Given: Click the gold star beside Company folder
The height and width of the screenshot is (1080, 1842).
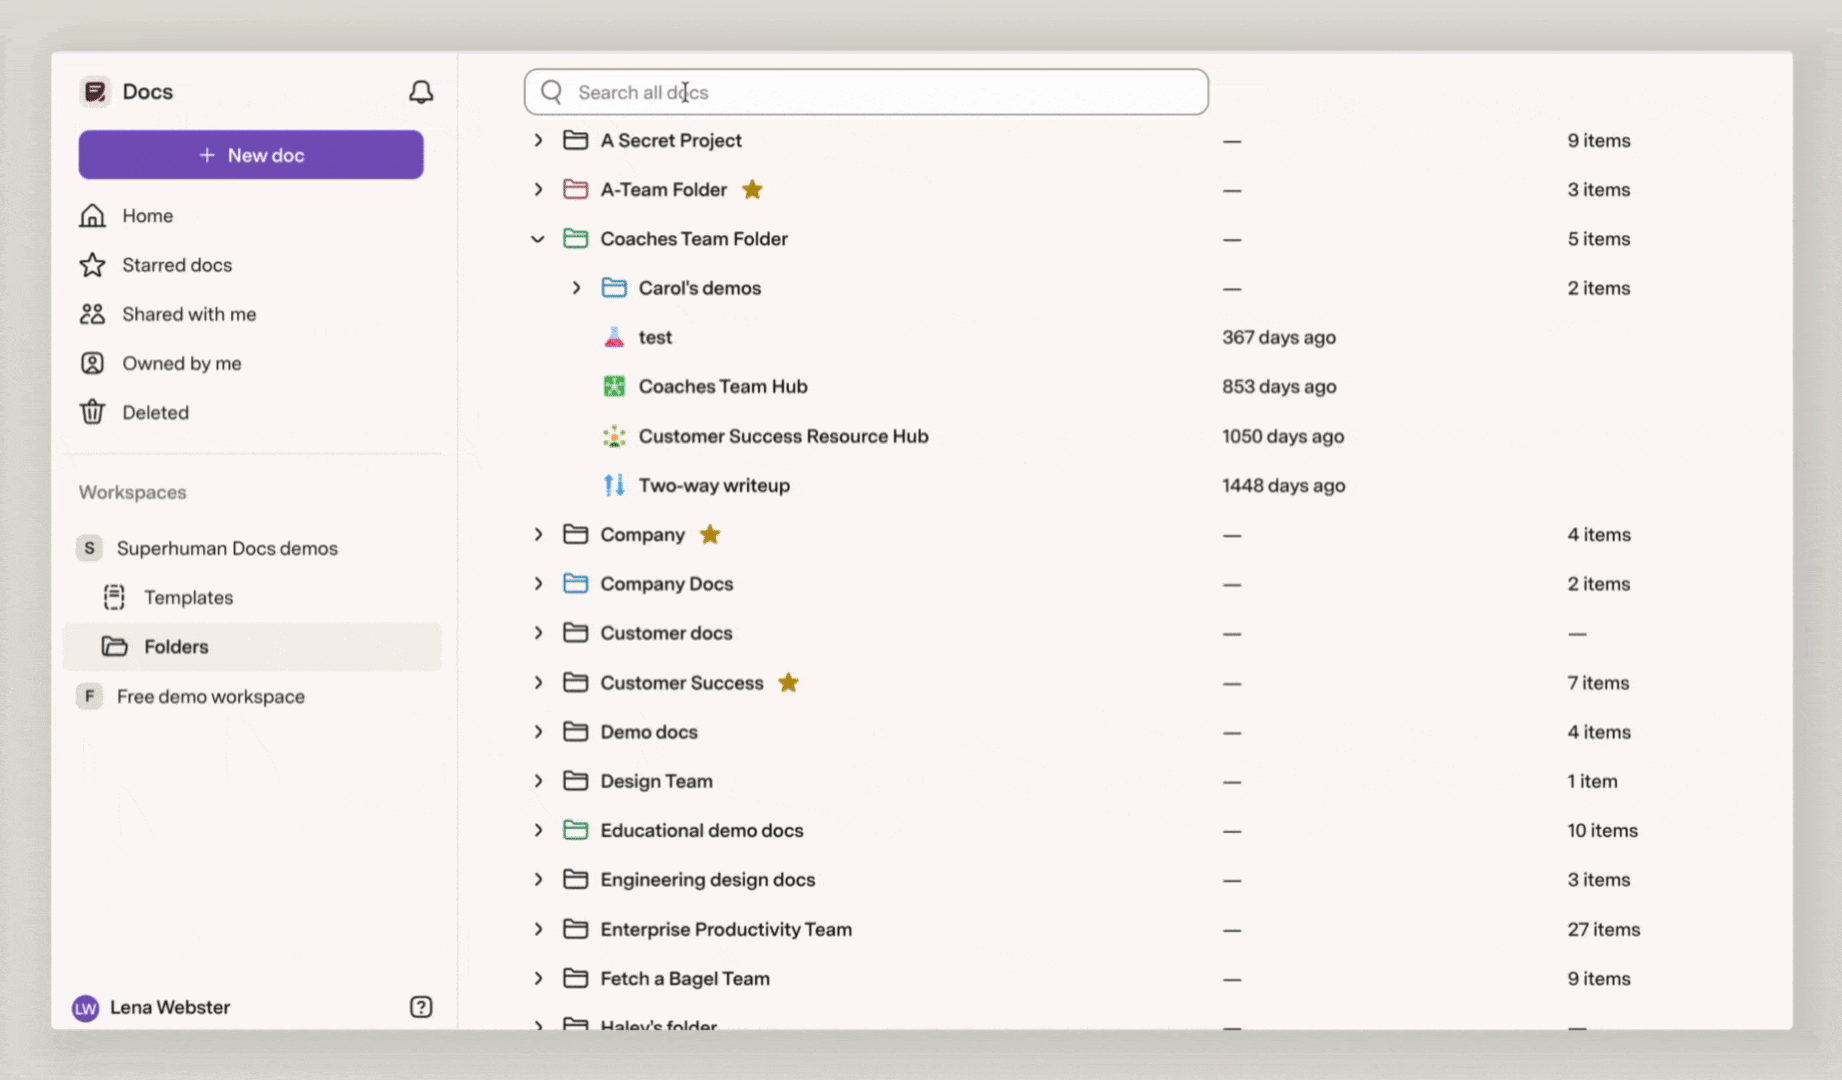Looking at the screenshot, I should tap(710, 534).
